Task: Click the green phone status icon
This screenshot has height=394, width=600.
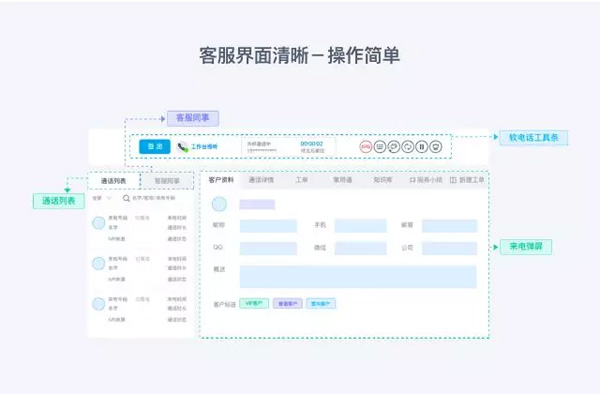Action: (183, 147)
